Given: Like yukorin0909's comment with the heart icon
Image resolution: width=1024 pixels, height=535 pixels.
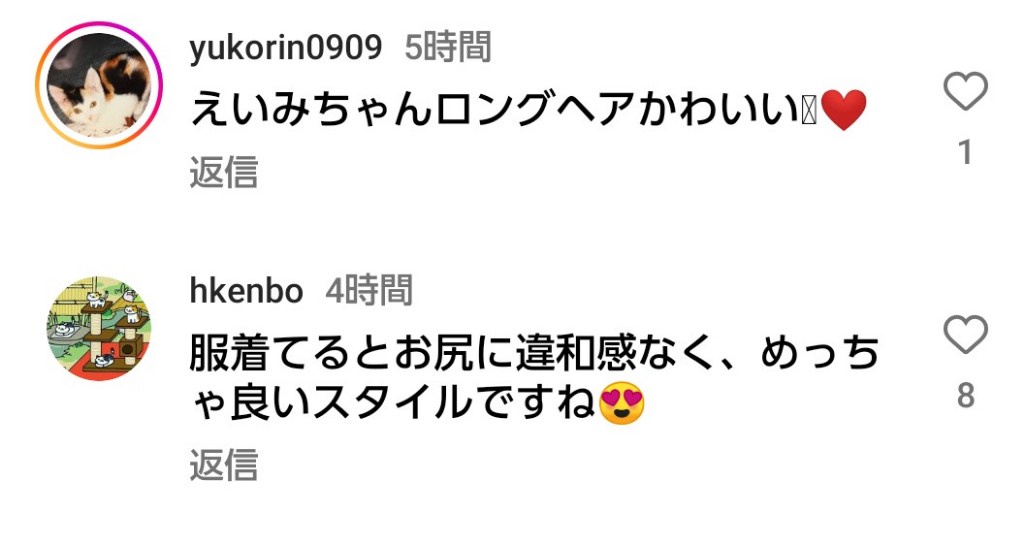Looking at the screenshot, I should [965, 91].
